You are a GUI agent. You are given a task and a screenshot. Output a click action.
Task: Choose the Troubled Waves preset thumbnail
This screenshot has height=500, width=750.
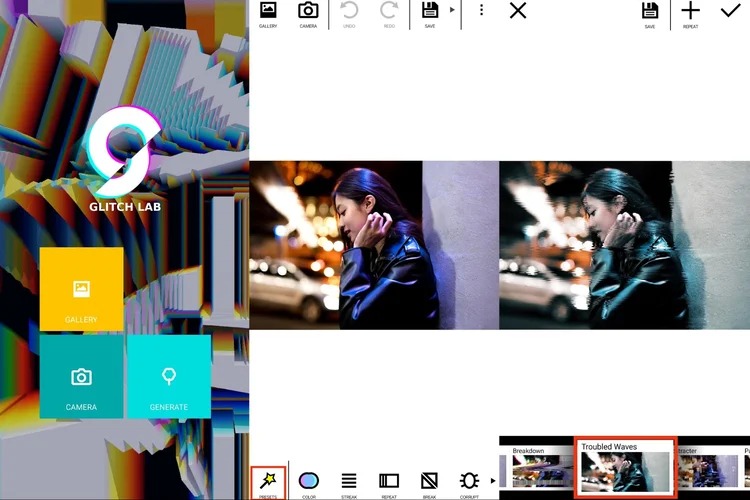click(x=625, y=467)
